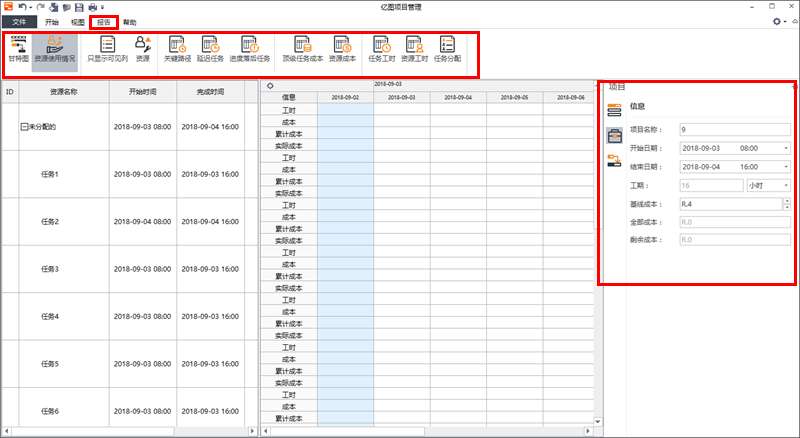Increase 基线成本 with the up stepper
The height and width of the screenshot is (438, 800).
pyautogui.click(x=787, y=201)
